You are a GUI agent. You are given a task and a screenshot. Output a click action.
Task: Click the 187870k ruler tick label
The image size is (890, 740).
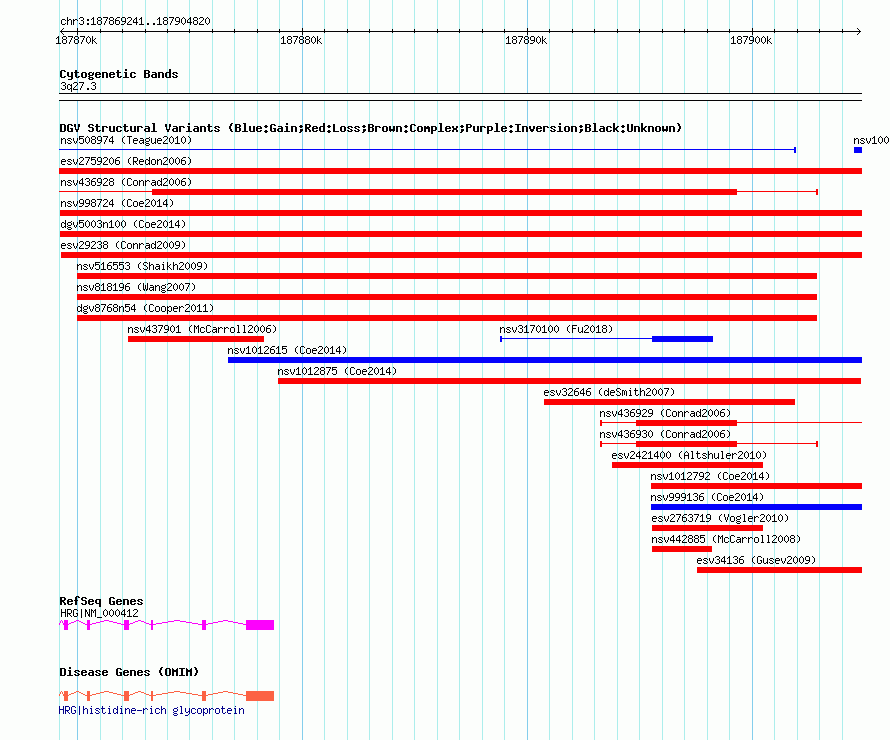[x=76, y=40]
